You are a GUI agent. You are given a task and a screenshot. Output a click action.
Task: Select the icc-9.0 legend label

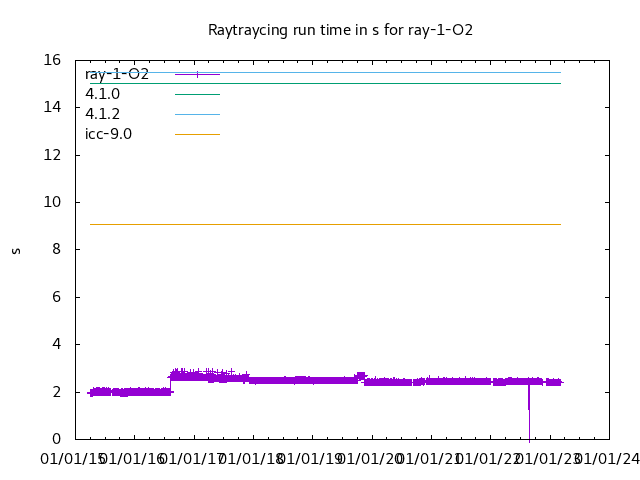[x=108, y=134]
